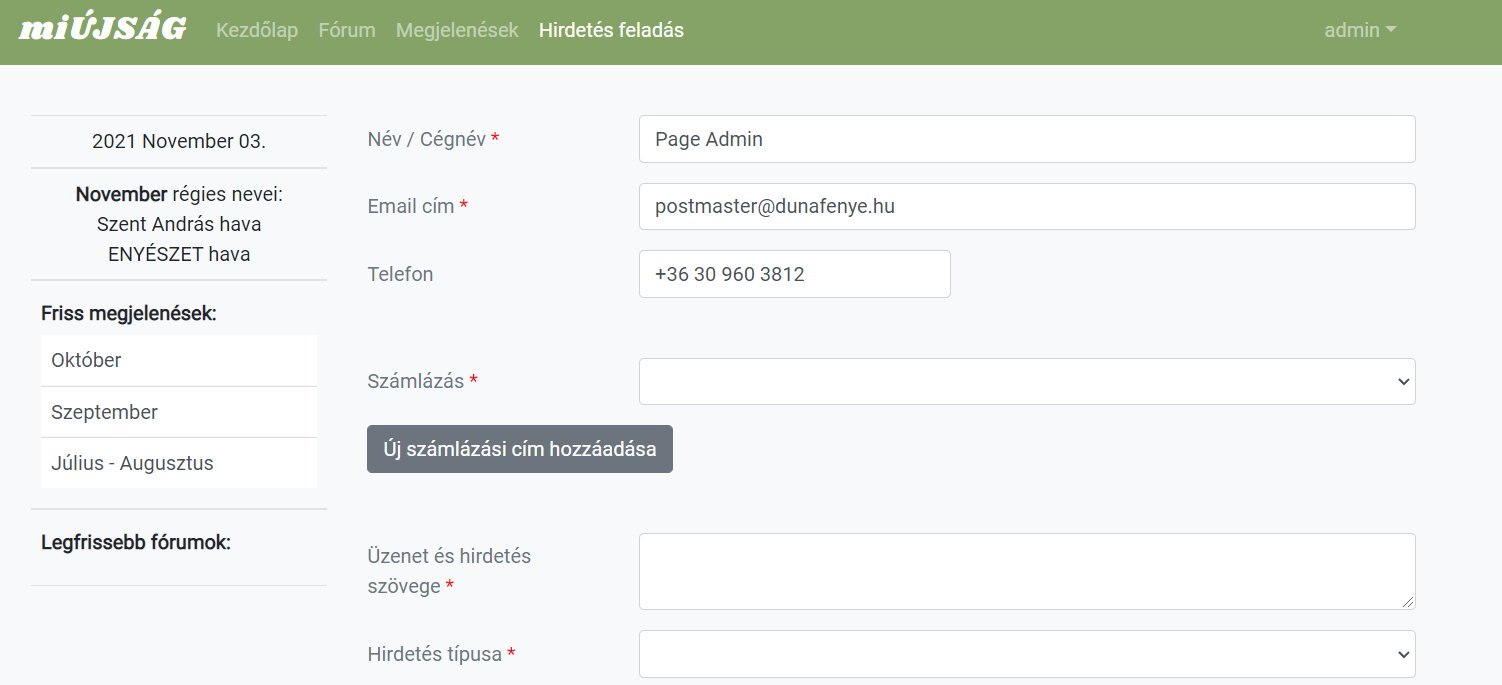The image size is (1502, 685).
Task: Click the 'Név / Cégnév' field label
Action: 433,139
